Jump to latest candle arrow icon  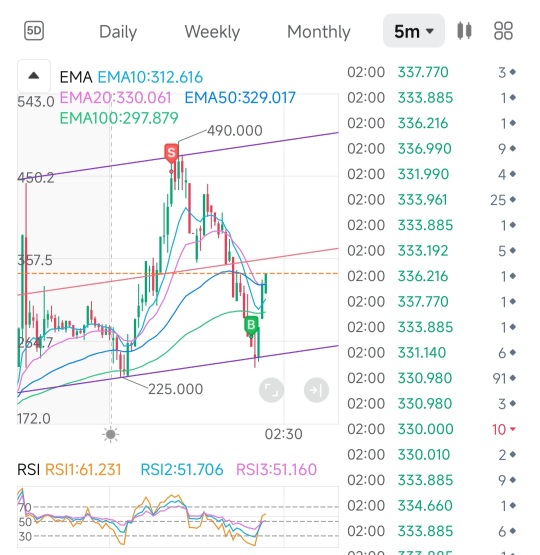click(316, 390)
